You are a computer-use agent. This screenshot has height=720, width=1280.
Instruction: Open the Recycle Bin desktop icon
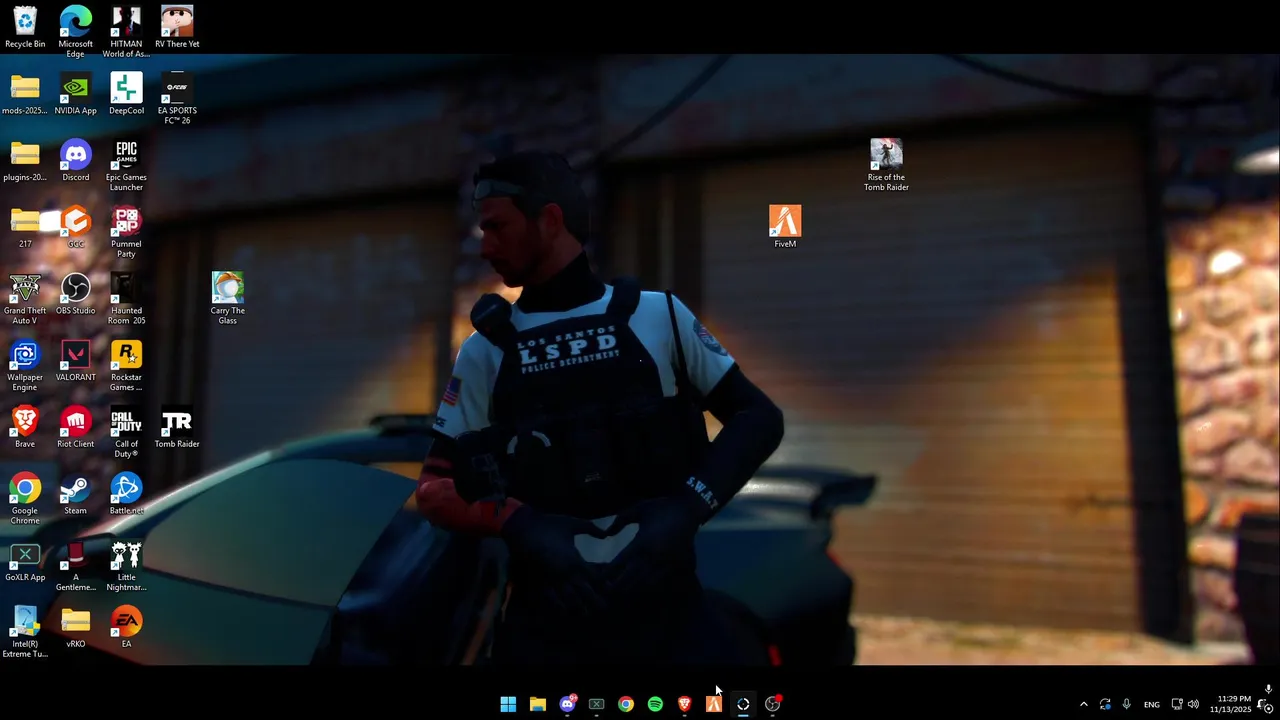pyautogui.click(x=25, y=27)
